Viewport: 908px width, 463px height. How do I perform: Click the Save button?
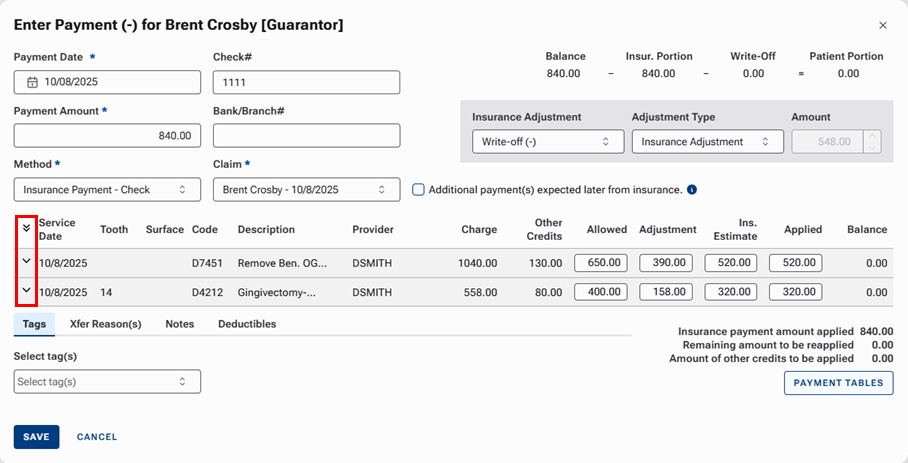36,437
